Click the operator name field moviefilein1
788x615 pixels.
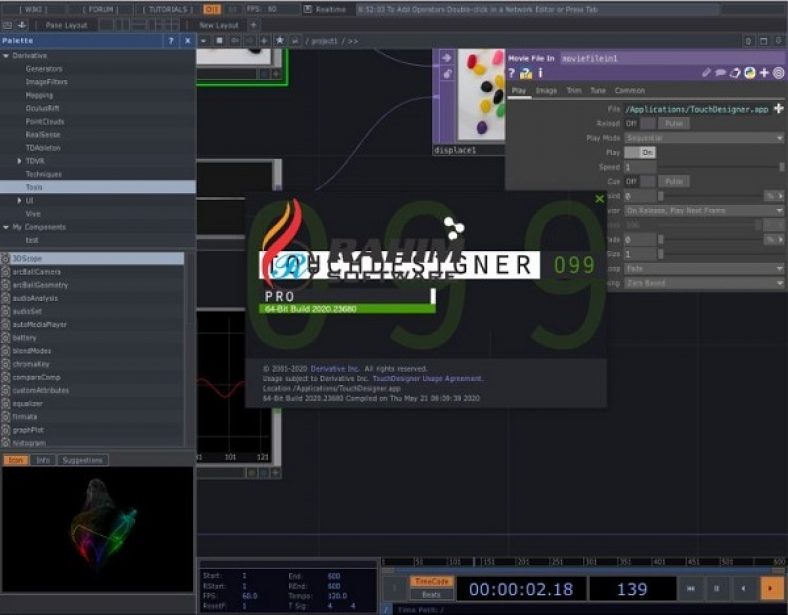pos(673,58)
